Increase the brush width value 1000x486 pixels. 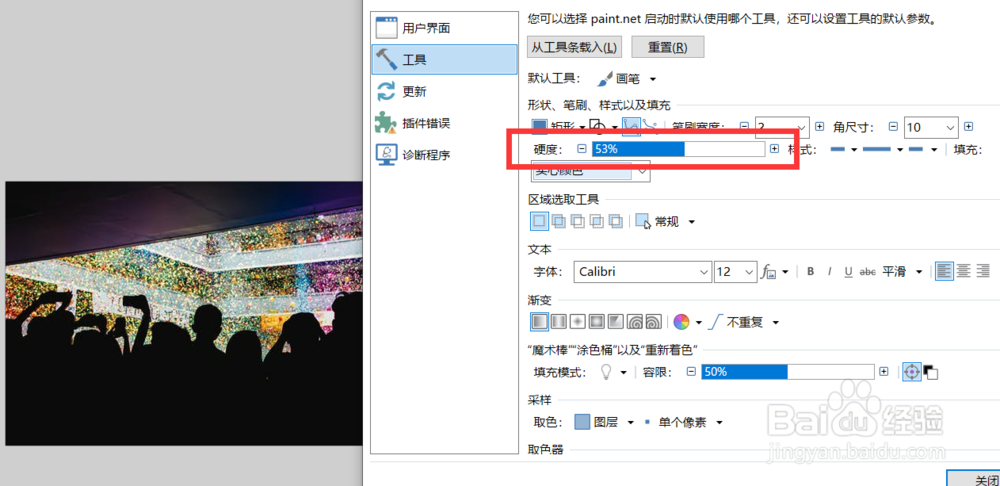820,127
